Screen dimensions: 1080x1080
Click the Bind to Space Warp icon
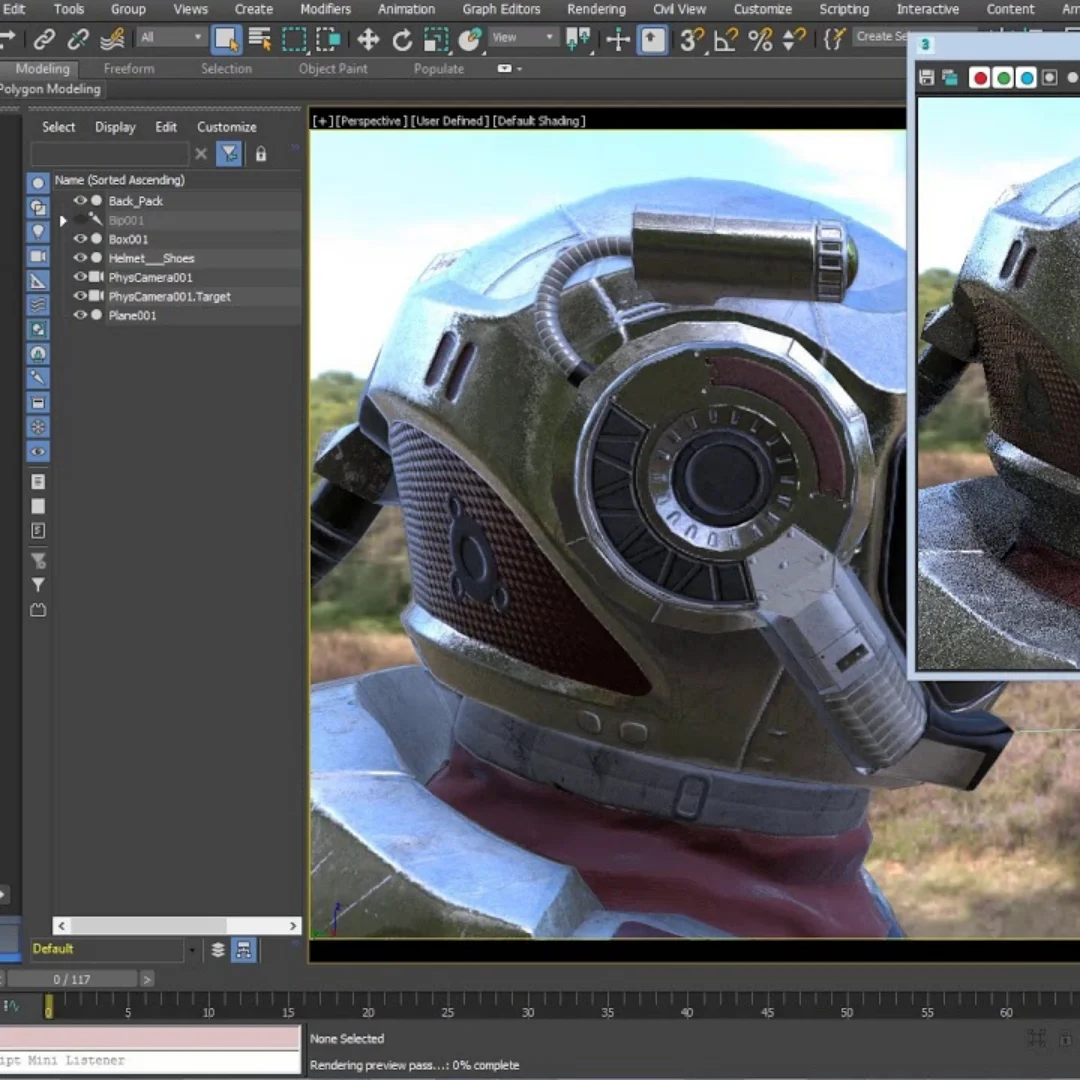(x=112, y=40)
